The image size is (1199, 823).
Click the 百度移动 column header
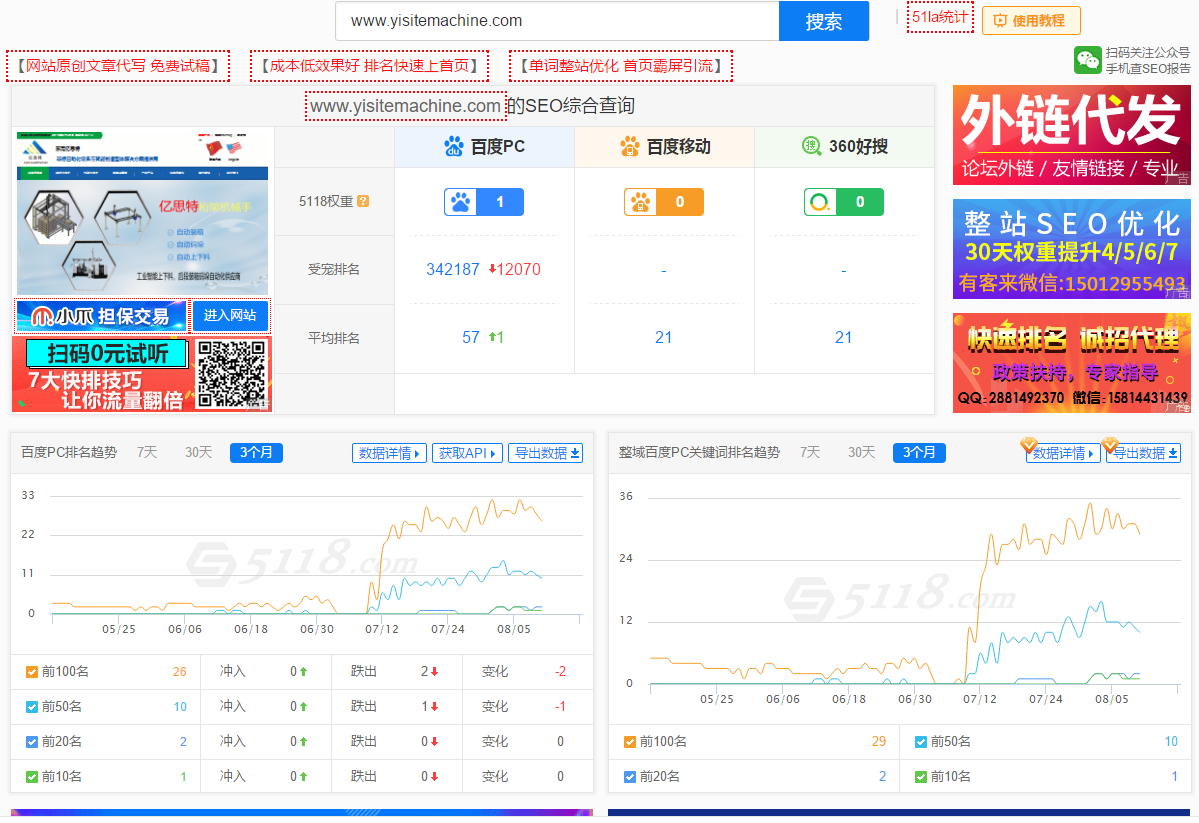tap(664, 147)
